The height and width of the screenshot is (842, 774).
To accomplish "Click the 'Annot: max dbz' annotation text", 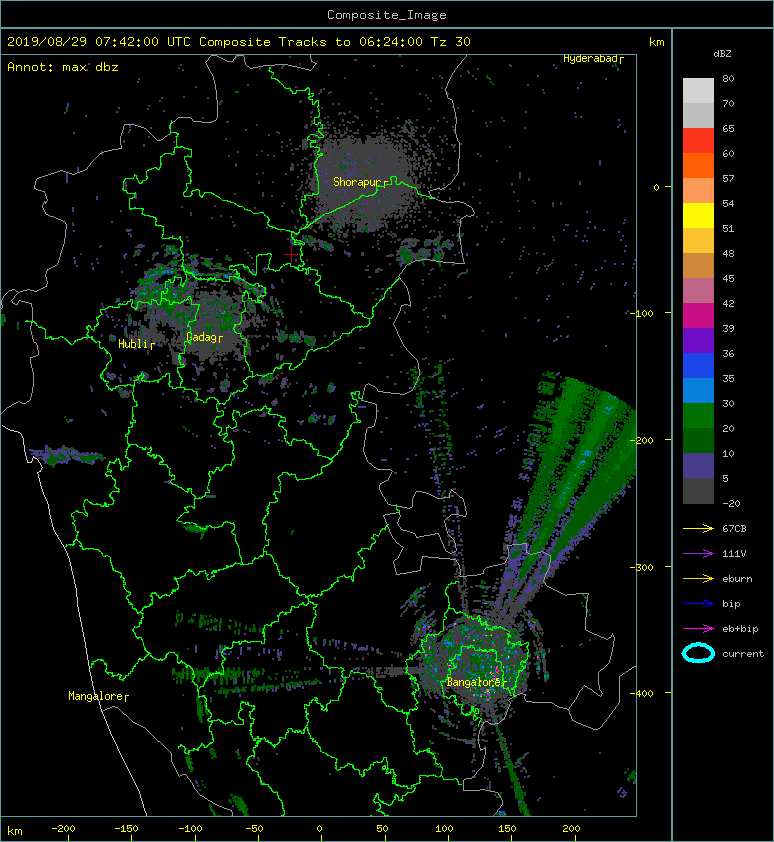I will [63, 67].
